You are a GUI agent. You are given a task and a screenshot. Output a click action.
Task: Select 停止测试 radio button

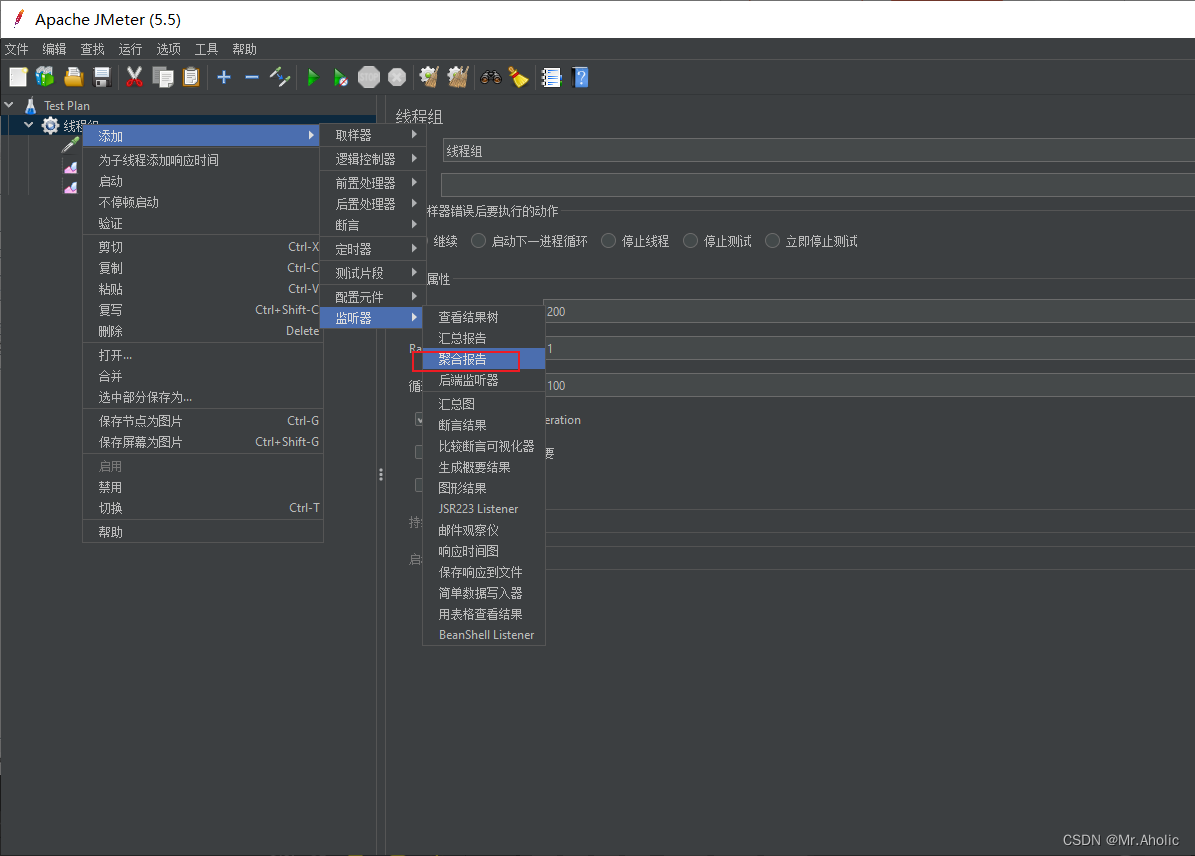tap(690, 241)
